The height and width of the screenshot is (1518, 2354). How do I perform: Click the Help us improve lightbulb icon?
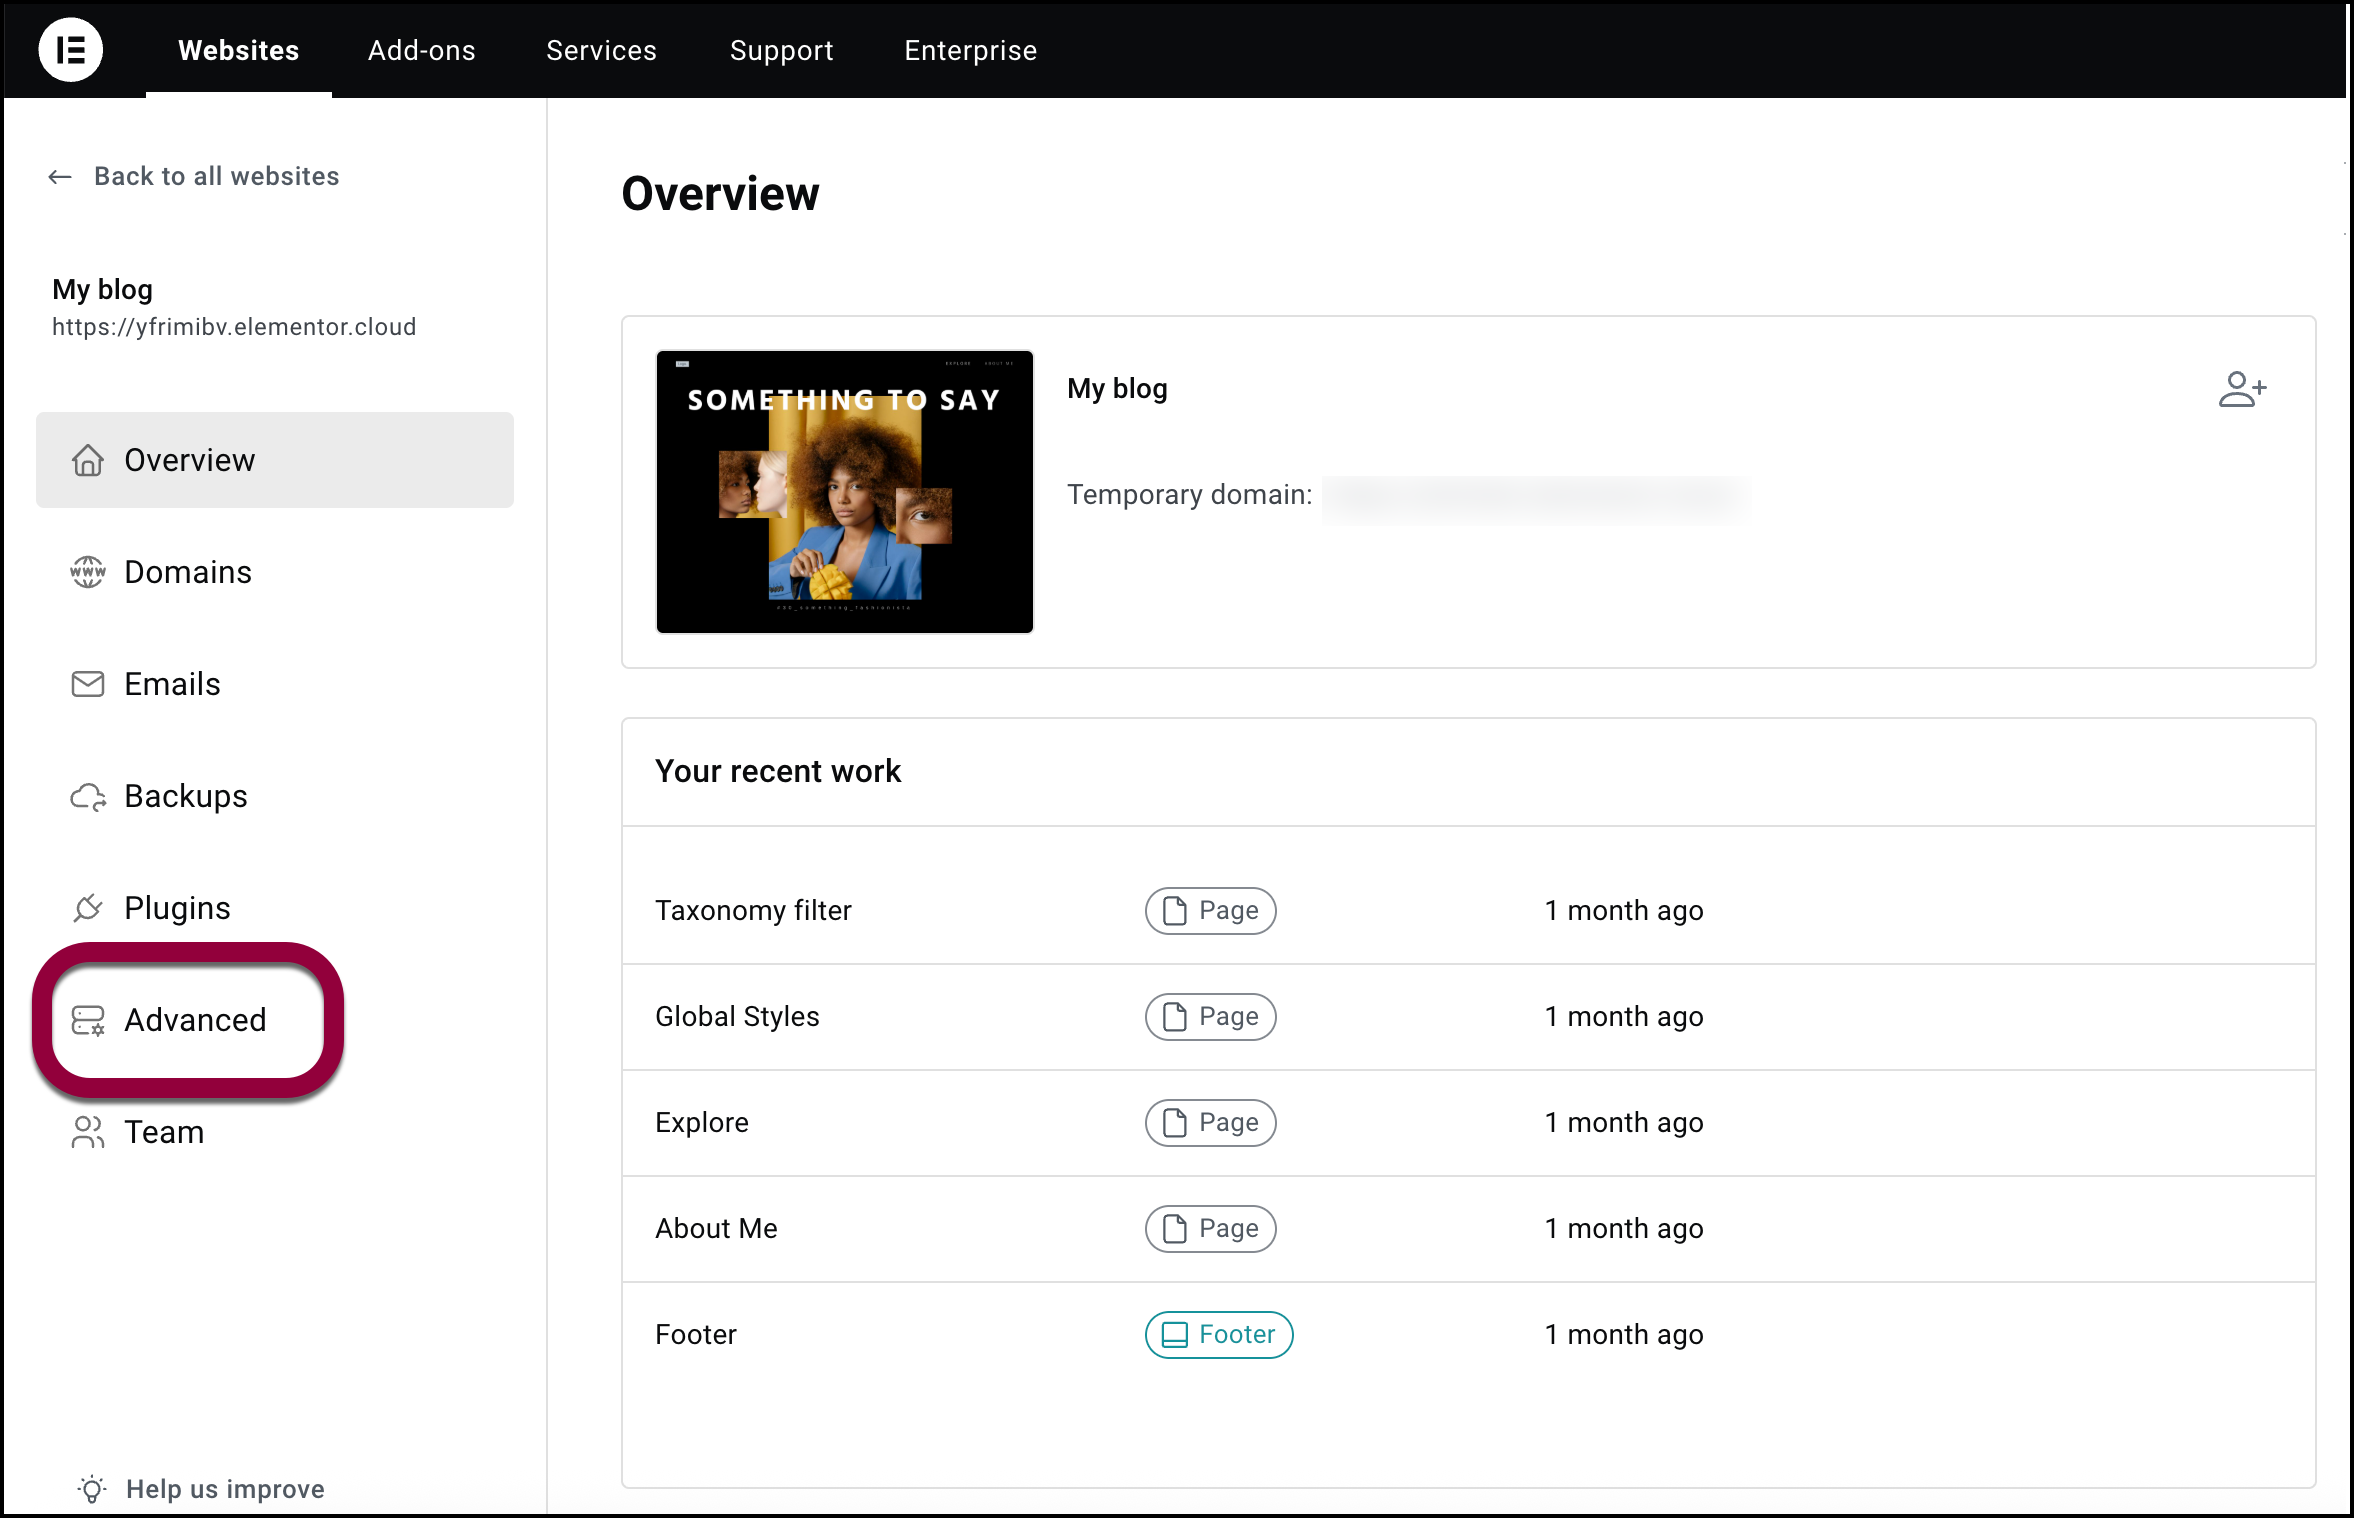[92, 1489]
